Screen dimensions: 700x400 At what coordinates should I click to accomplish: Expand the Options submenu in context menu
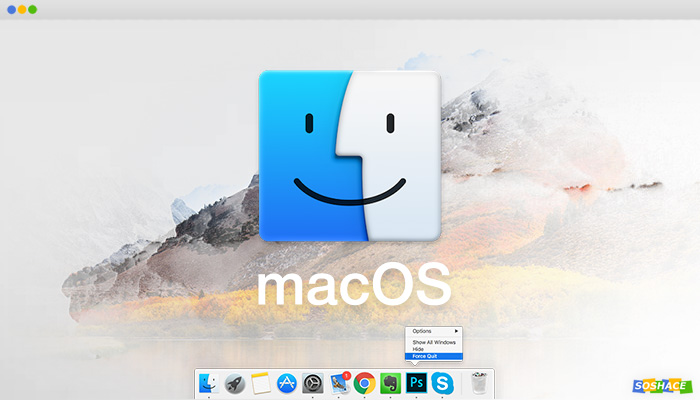pos(434,331)
